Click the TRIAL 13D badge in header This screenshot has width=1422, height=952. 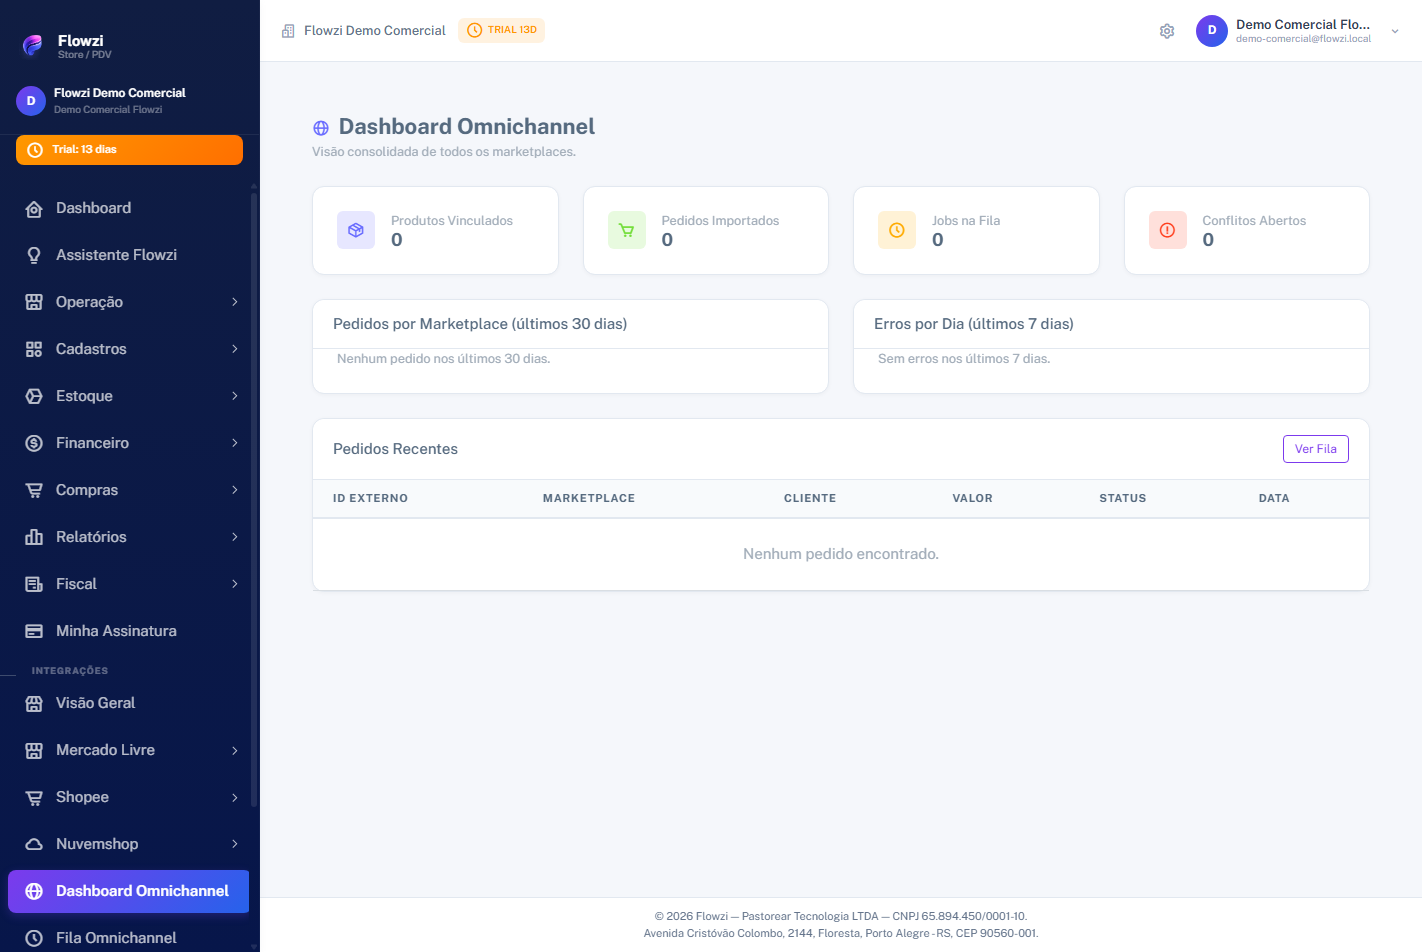pyautogui.click(x=501, y=30)
